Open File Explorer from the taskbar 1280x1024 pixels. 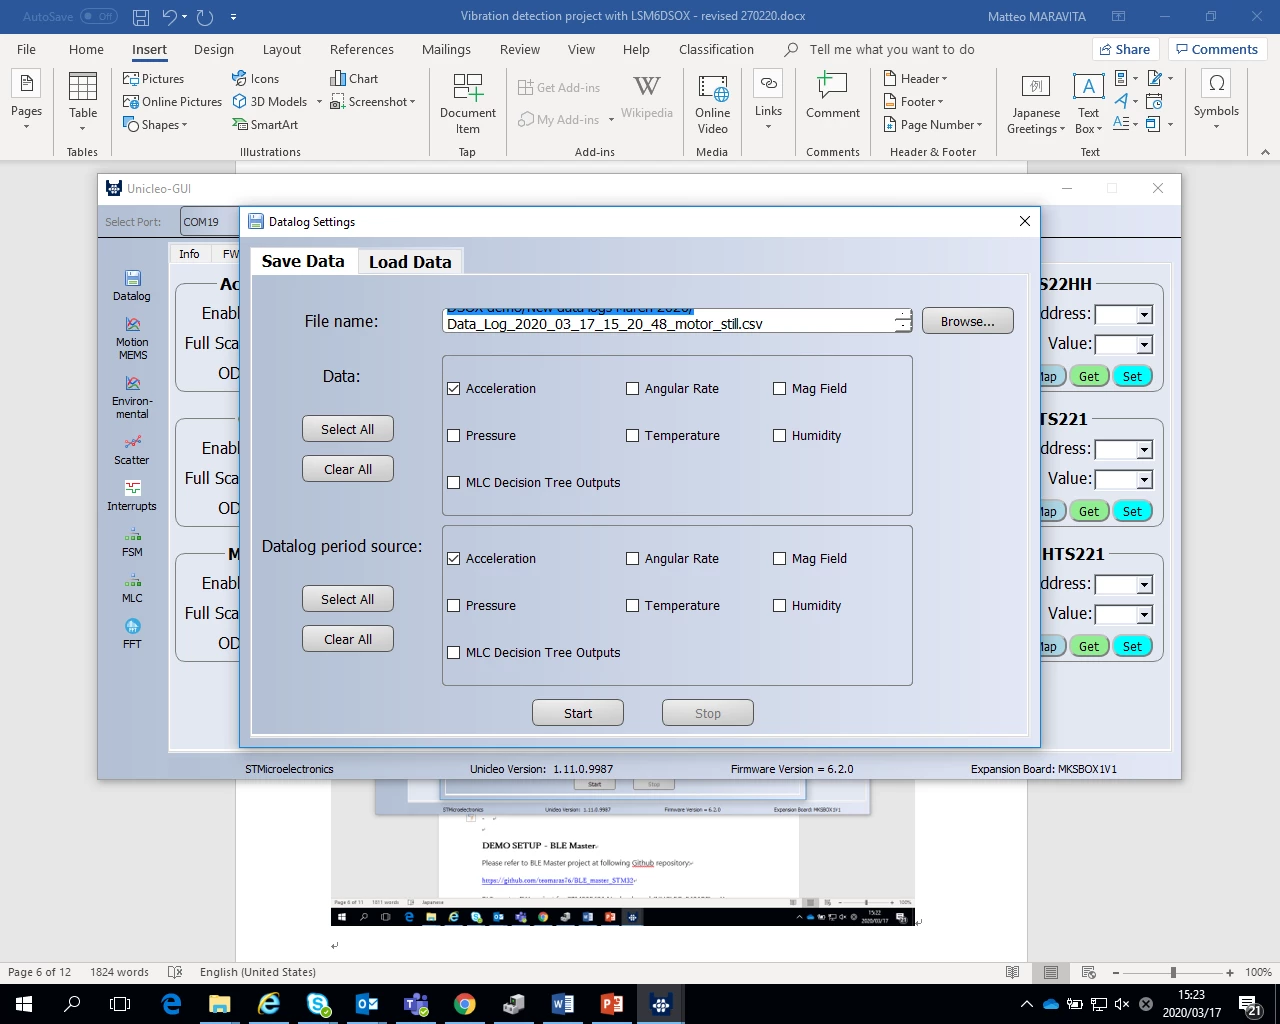coord(220,1003)
